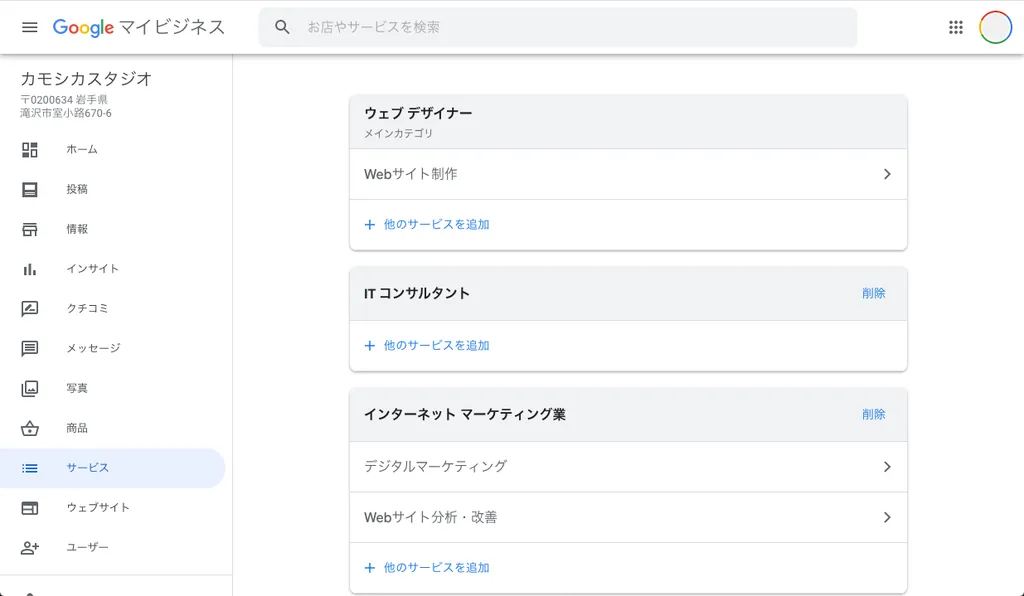The height and width of the screenshot is (596, 1024).
Task: Click the search magnifier icon
Action: pyautogui.click(x=282, y=27)
